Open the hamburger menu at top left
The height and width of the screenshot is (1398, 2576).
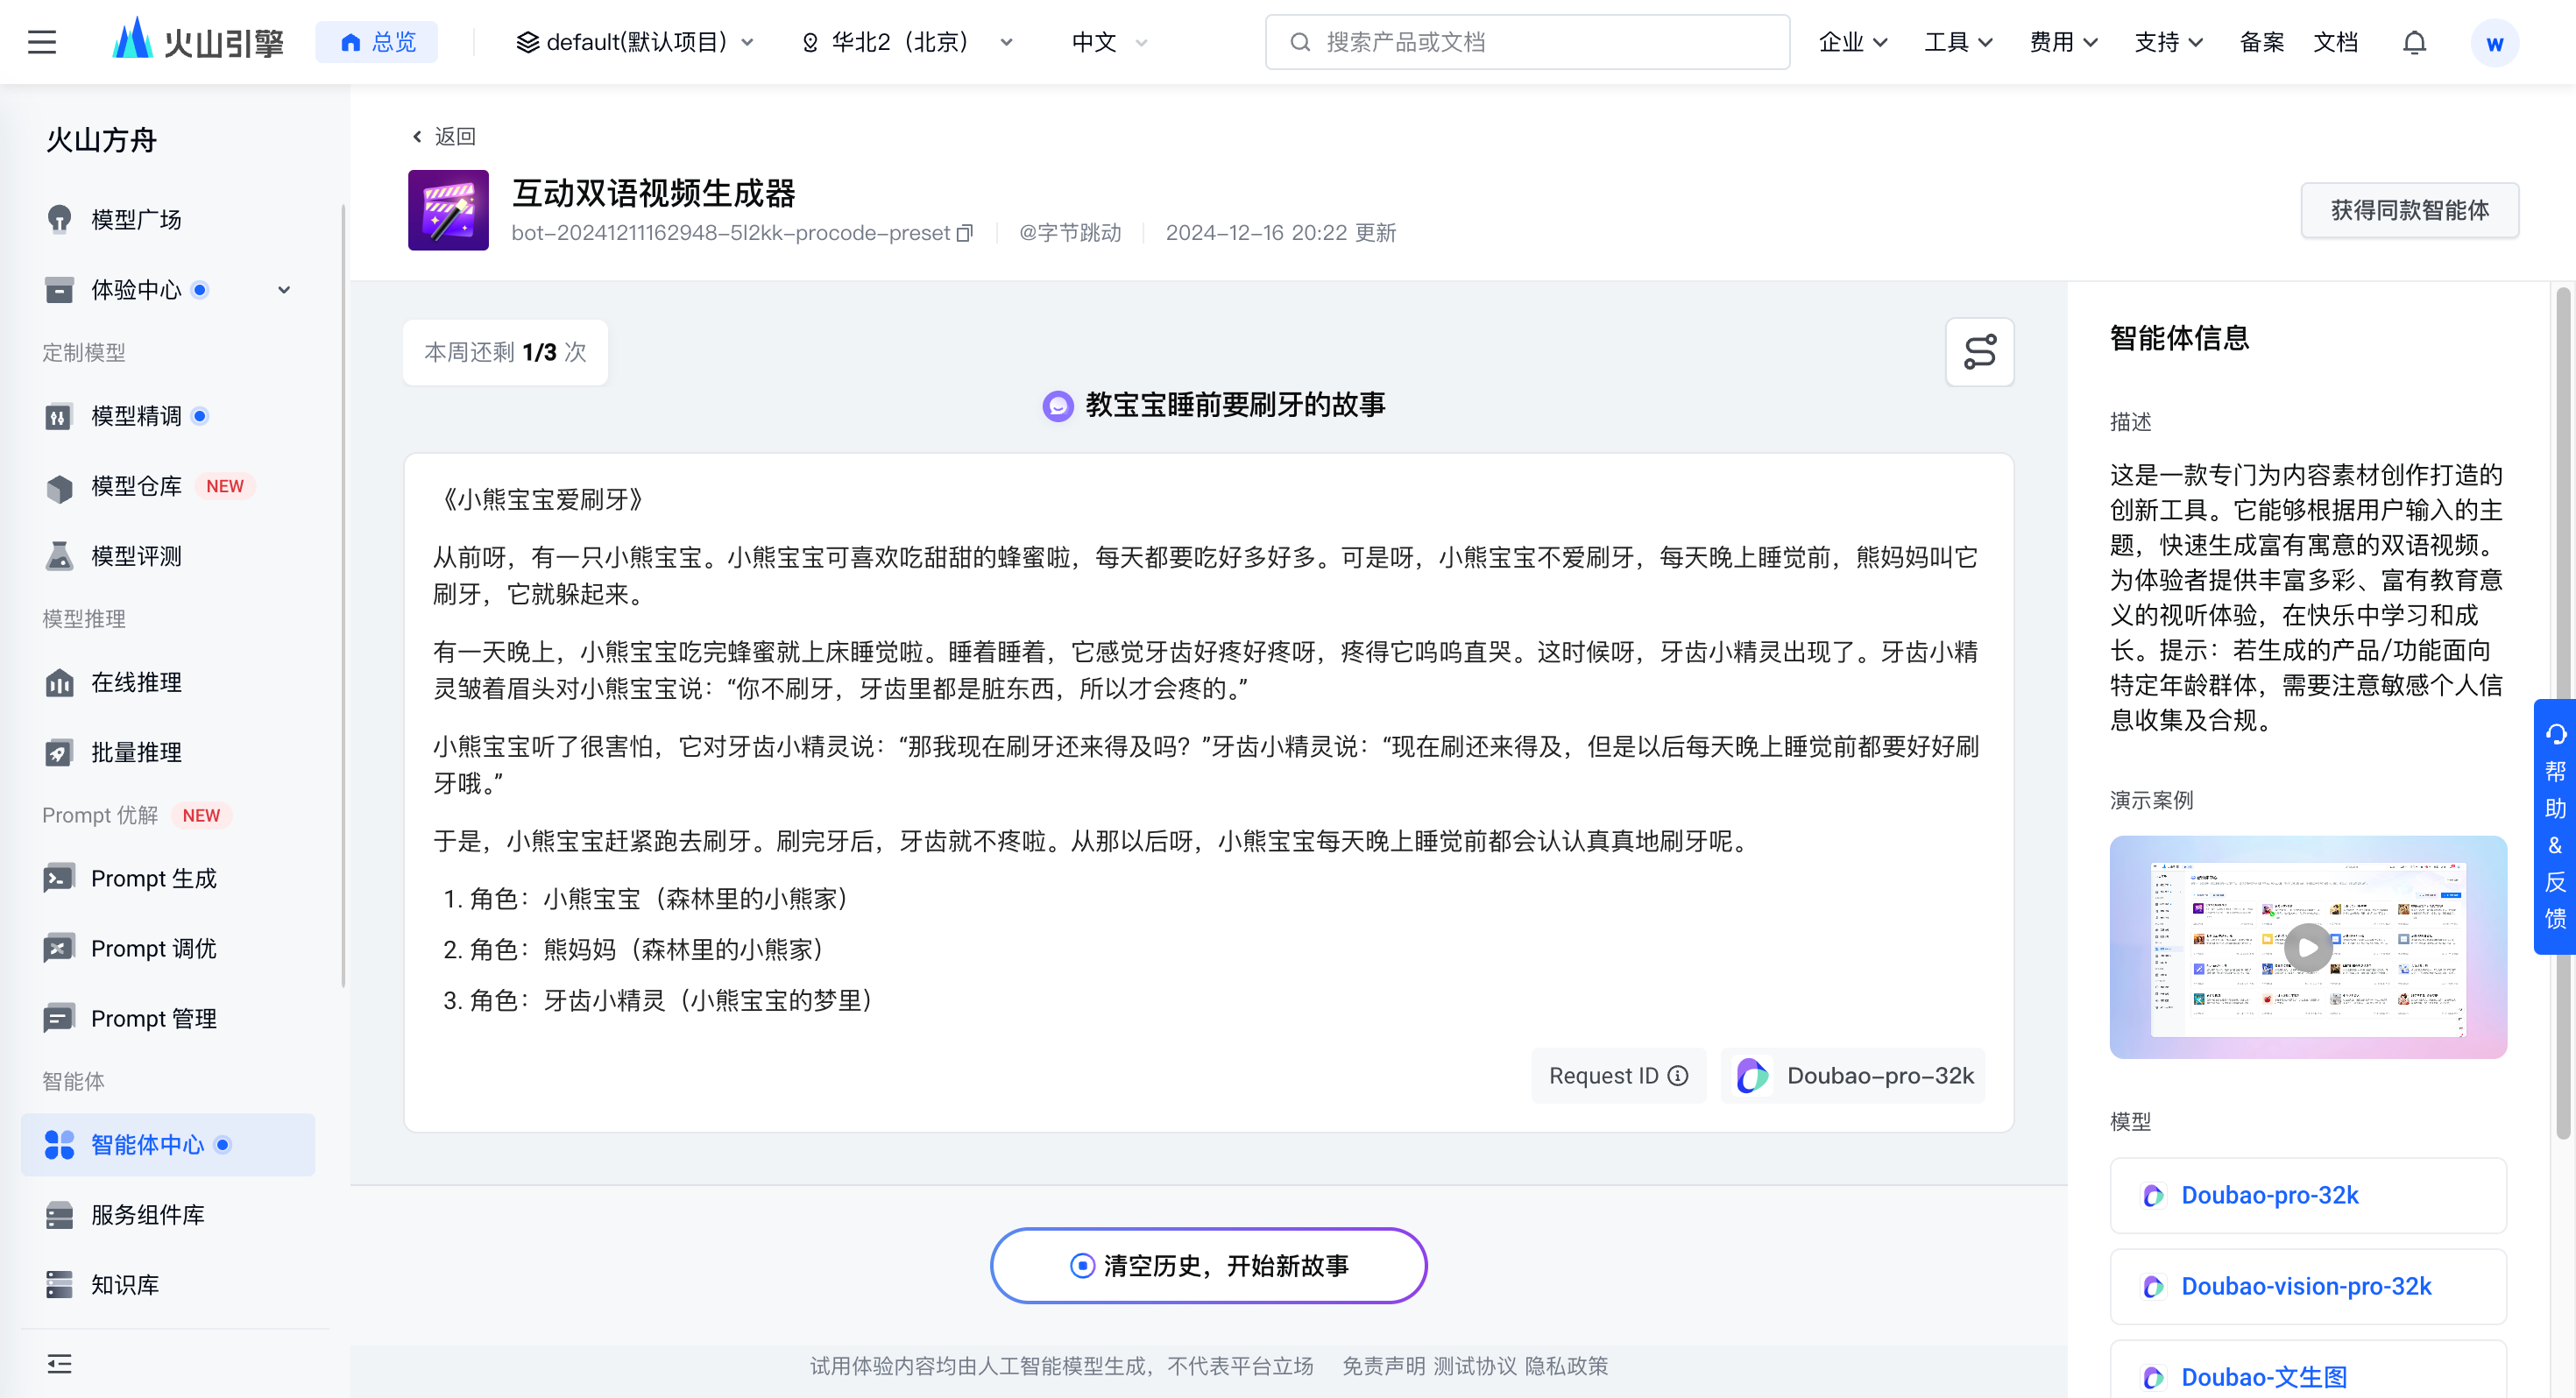pyautogui.click(x=42, y=42)
